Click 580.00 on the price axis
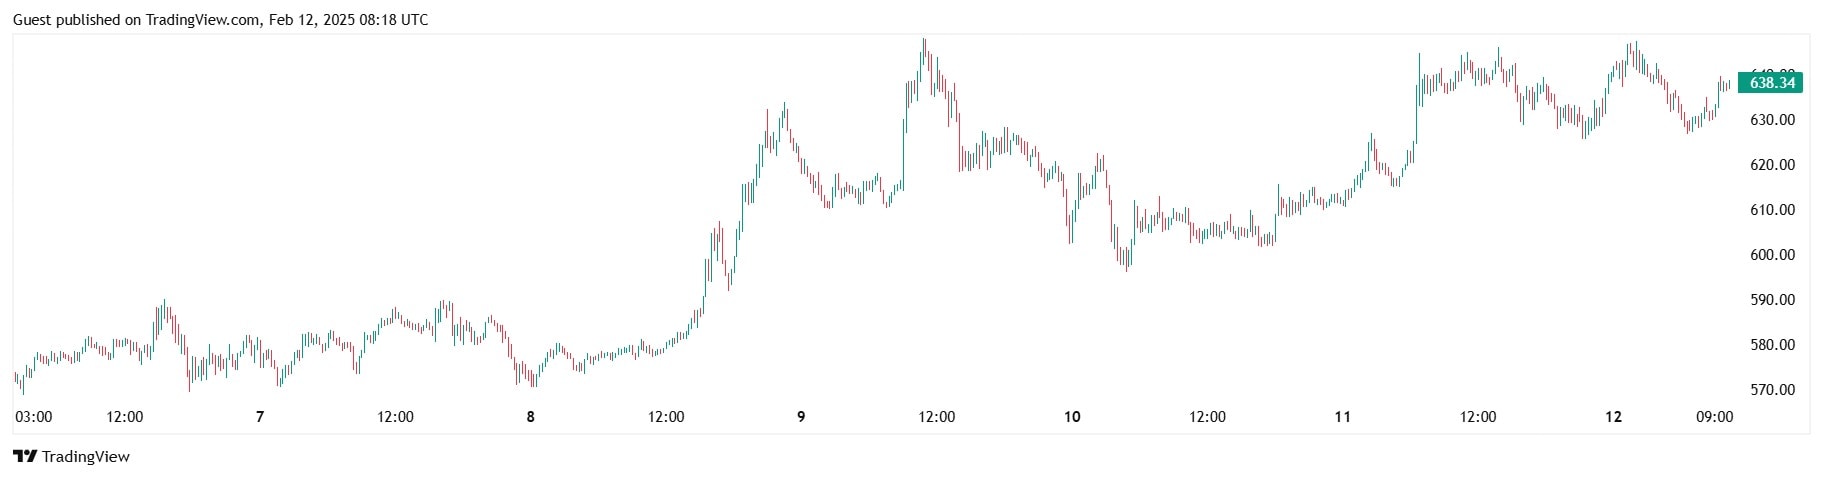The width and height of the screenshot is (1823, 478). tap(1772, 345)
